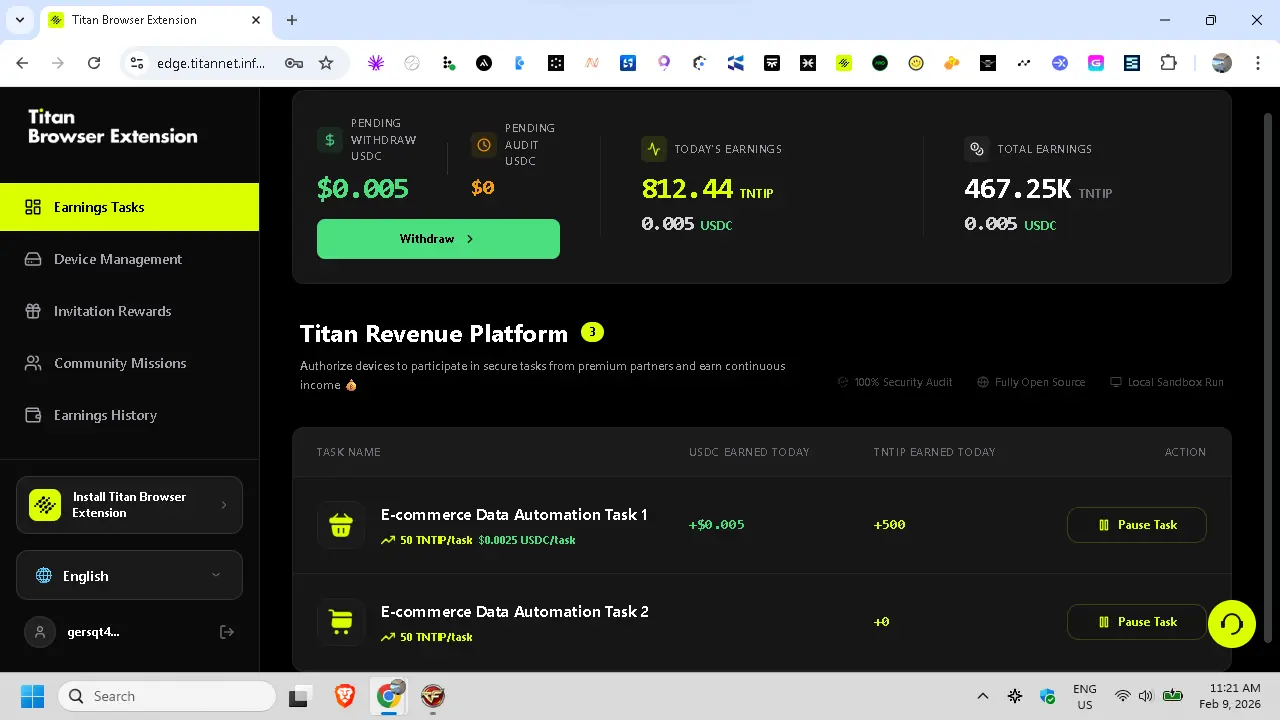Pause E-commerce Data Automation Task 2

tap(1137, 622)
